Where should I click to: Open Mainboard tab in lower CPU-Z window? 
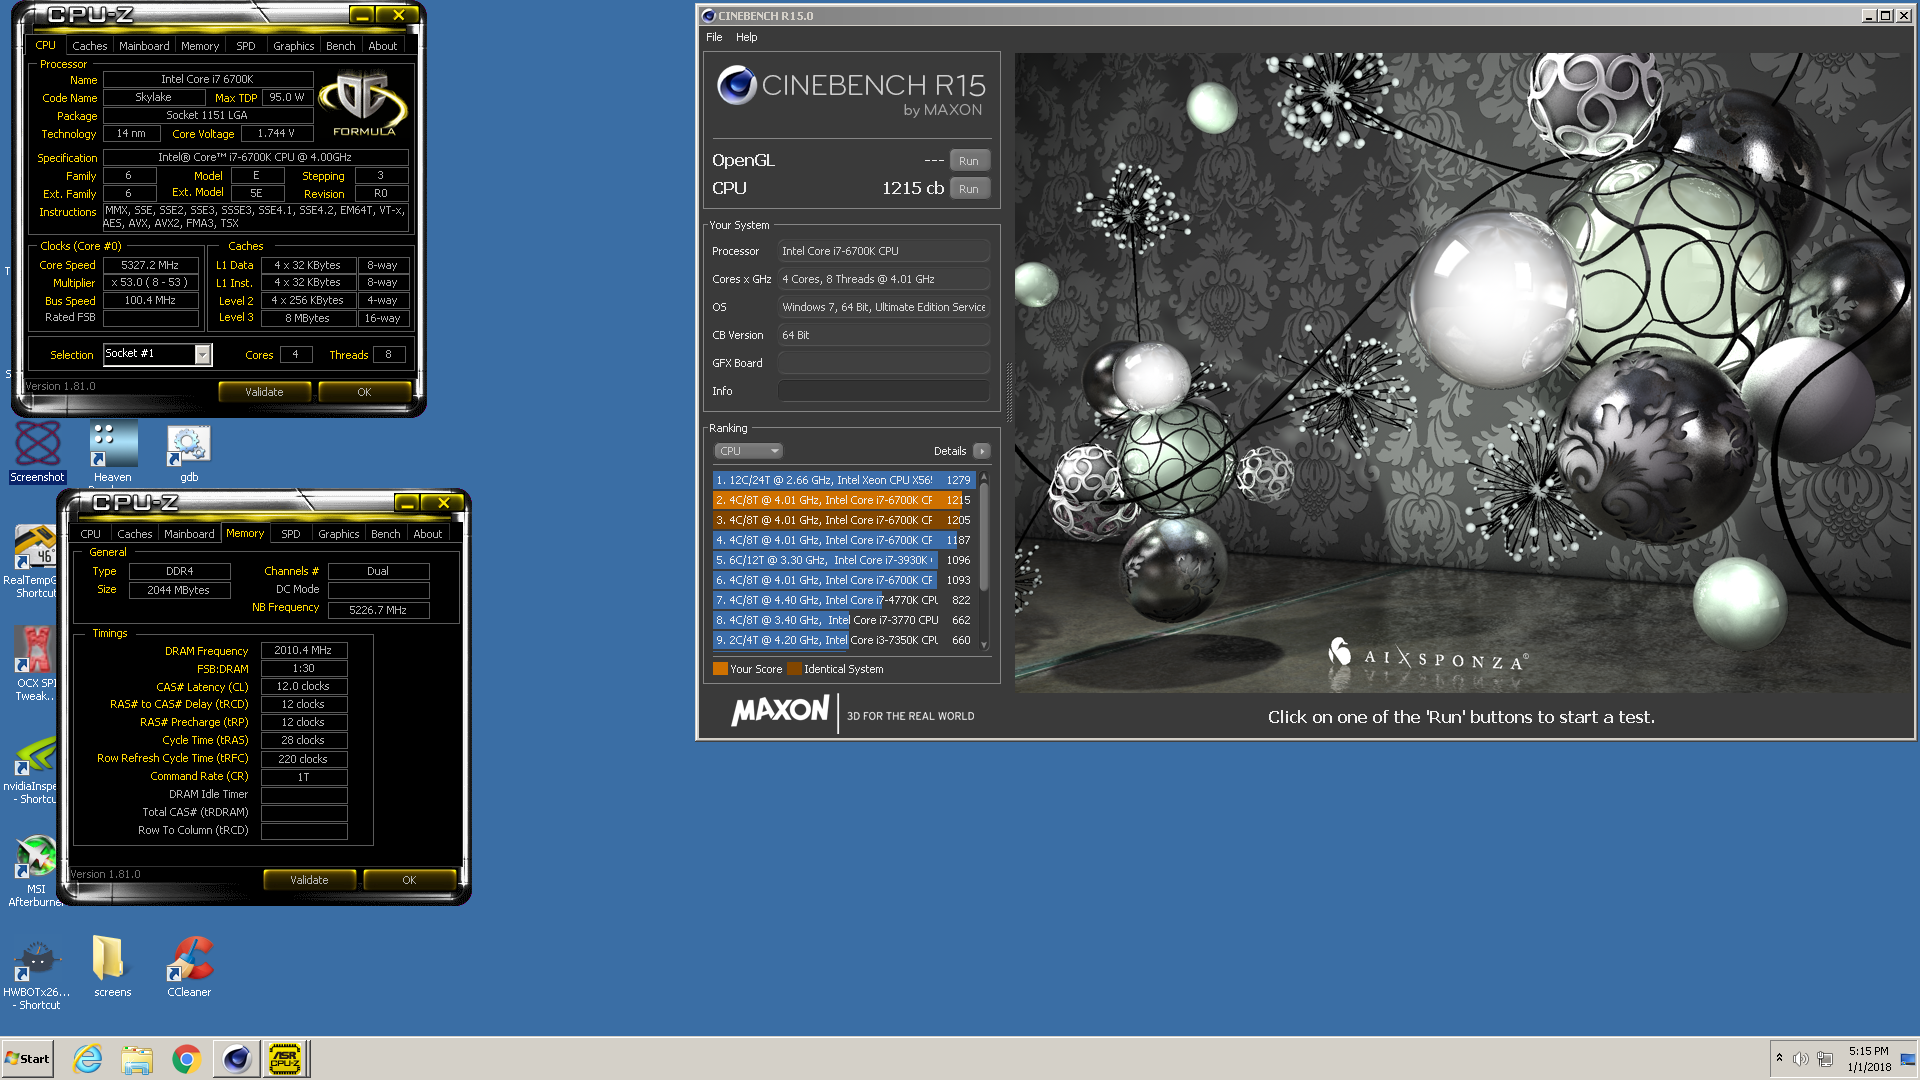click(189, 534)
